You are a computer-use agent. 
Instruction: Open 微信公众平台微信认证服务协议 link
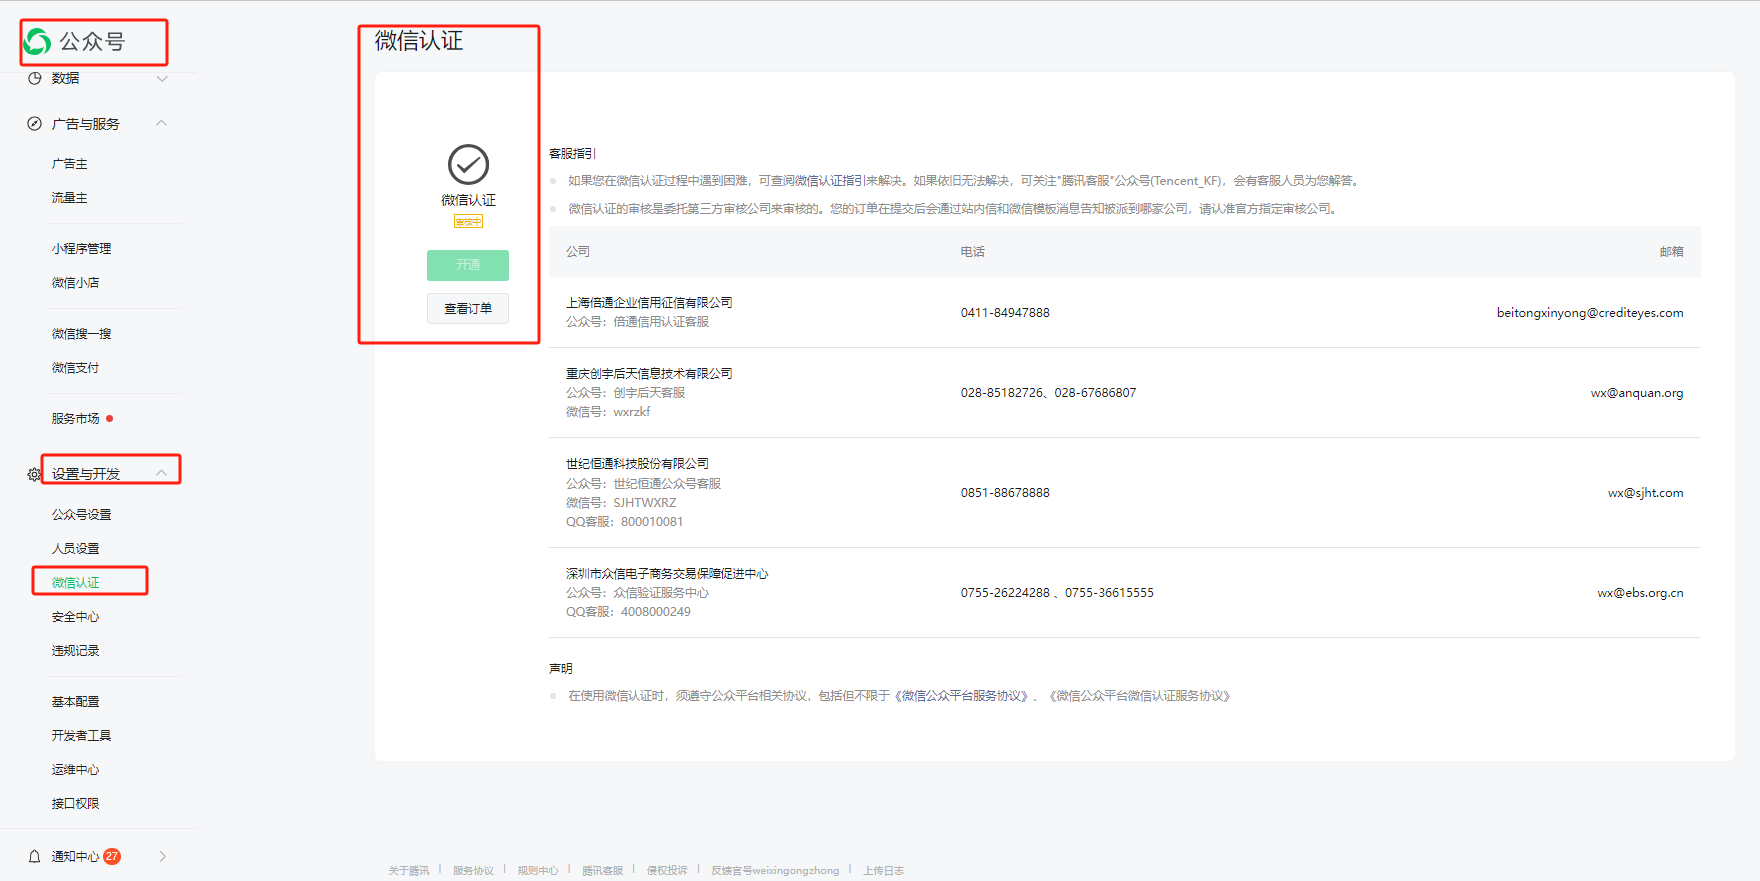pos(1139,696)
